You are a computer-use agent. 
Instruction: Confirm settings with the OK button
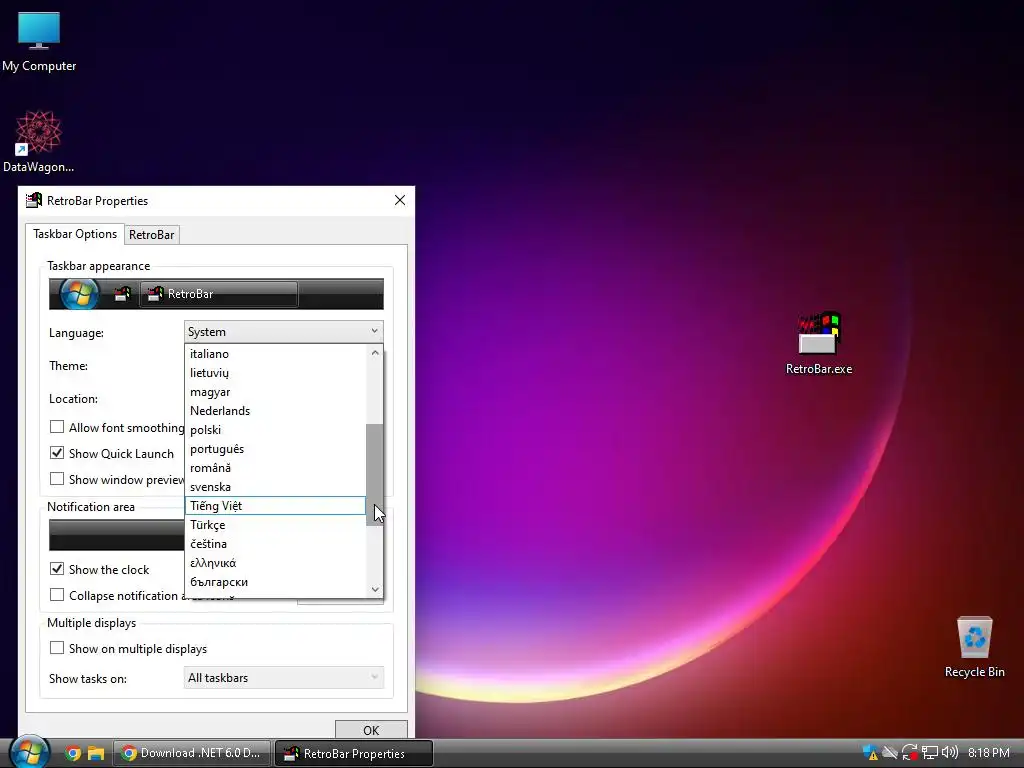tap(371, 730)
